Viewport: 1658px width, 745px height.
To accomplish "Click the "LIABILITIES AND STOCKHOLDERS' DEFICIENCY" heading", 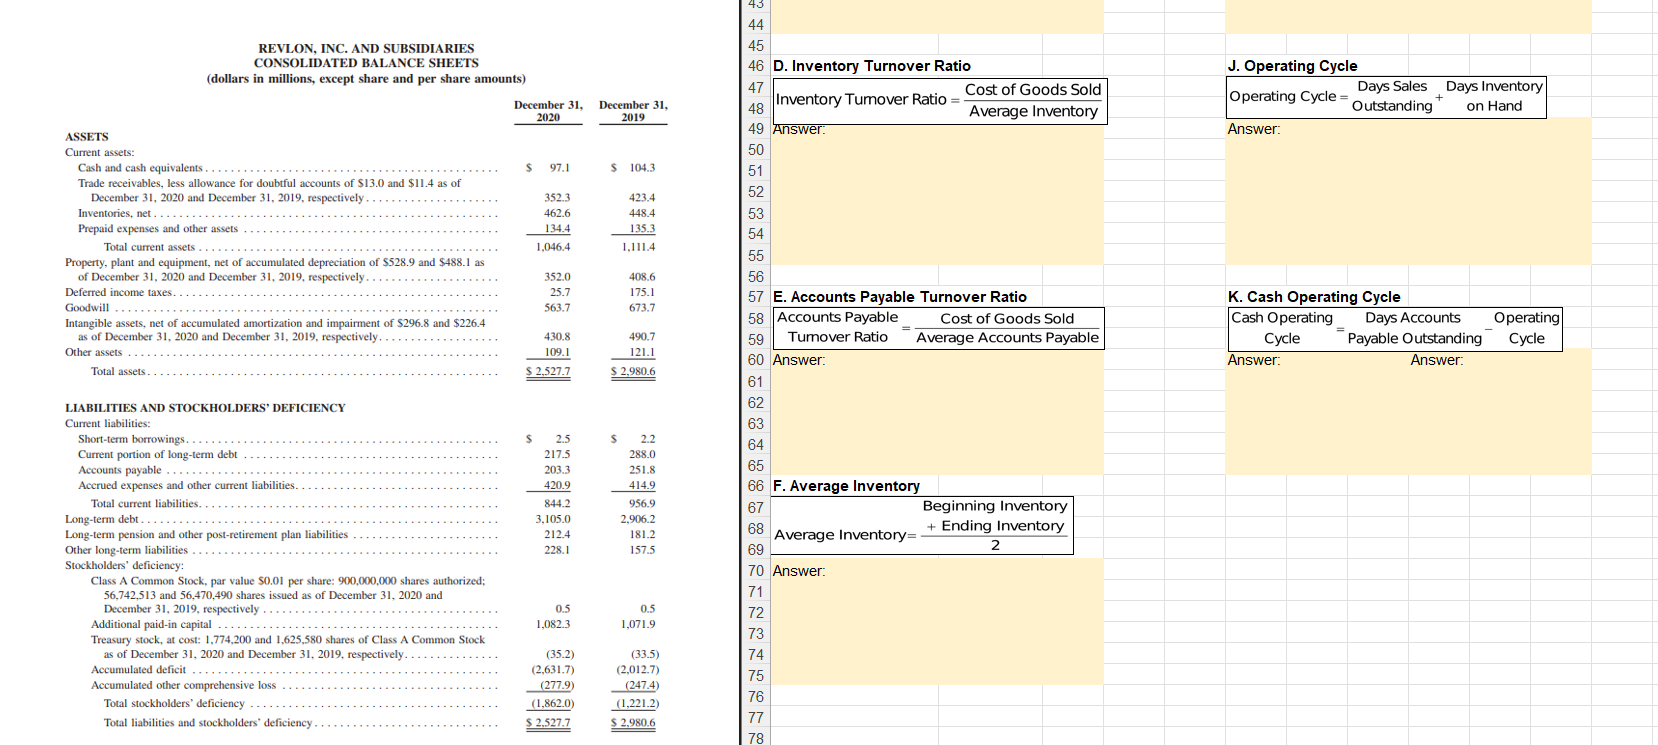I will click(205, 408).
